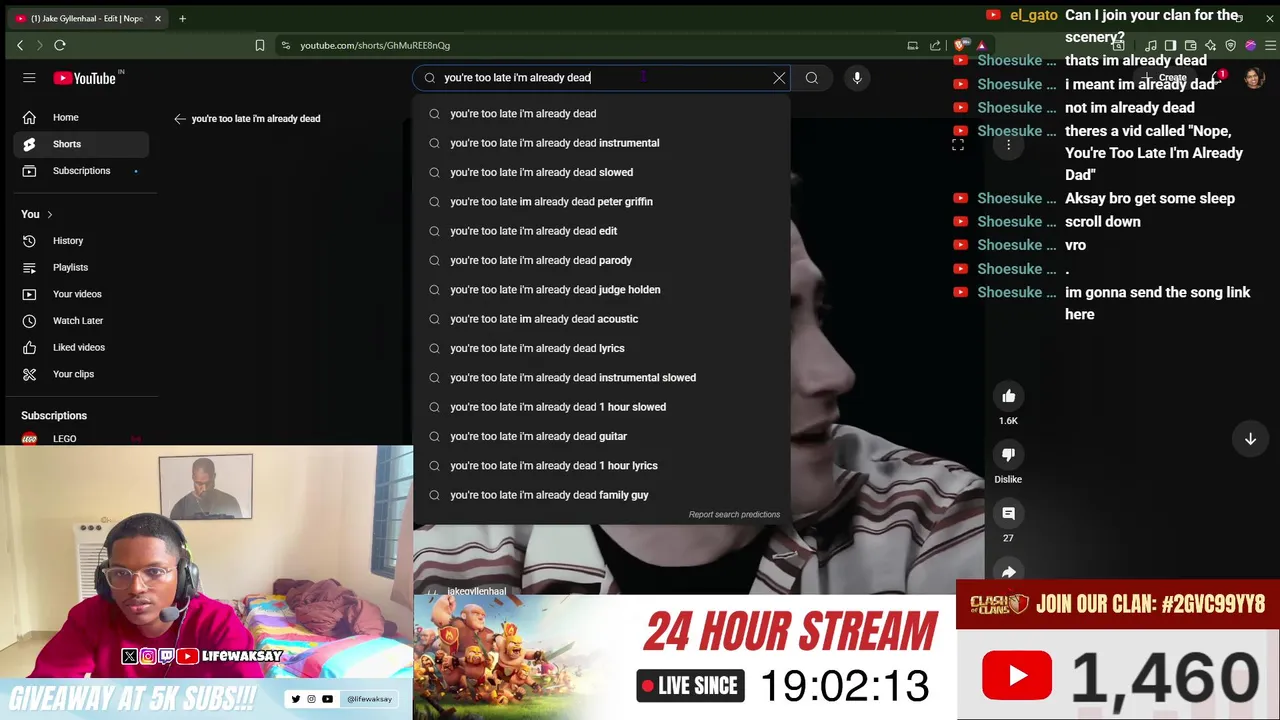
Task: Clear the search text with X
Action: pyautogui.click(x=779, y=78)
